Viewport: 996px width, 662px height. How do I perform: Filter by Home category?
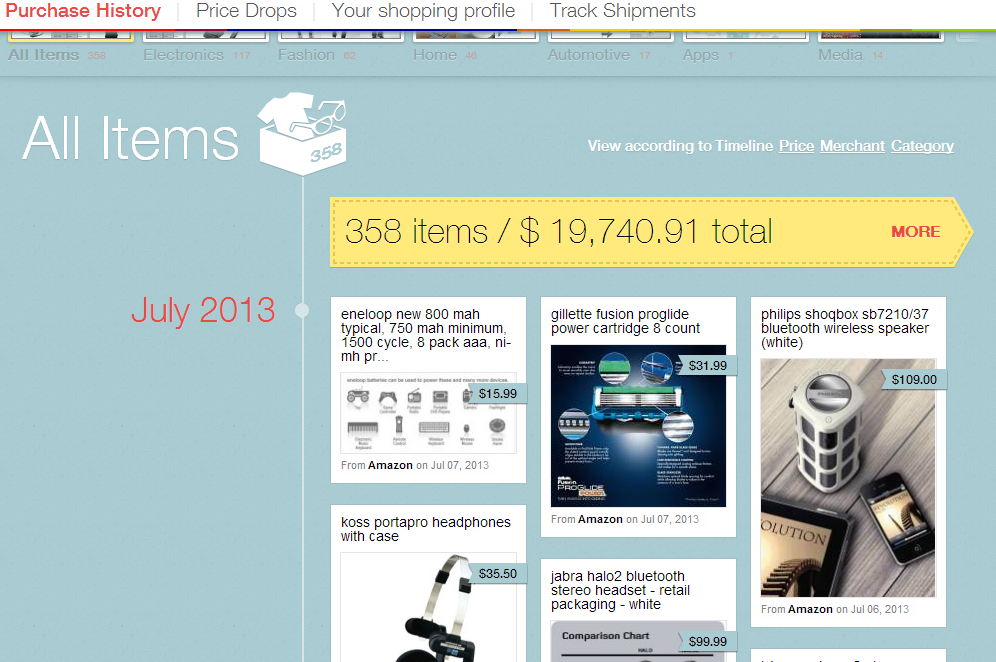[x=445, y=55]
